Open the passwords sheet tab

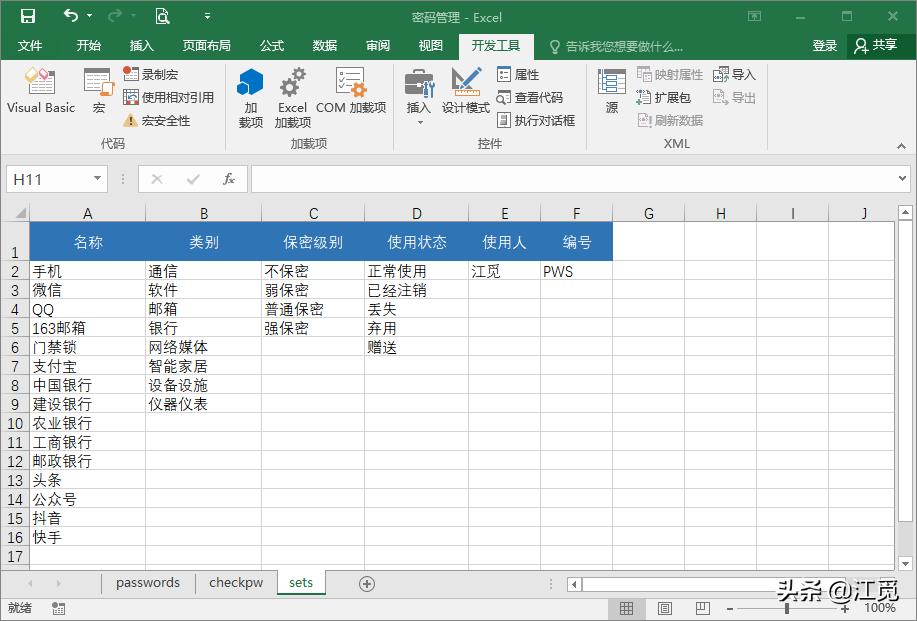pyautogui.click(x=147, y=582)
